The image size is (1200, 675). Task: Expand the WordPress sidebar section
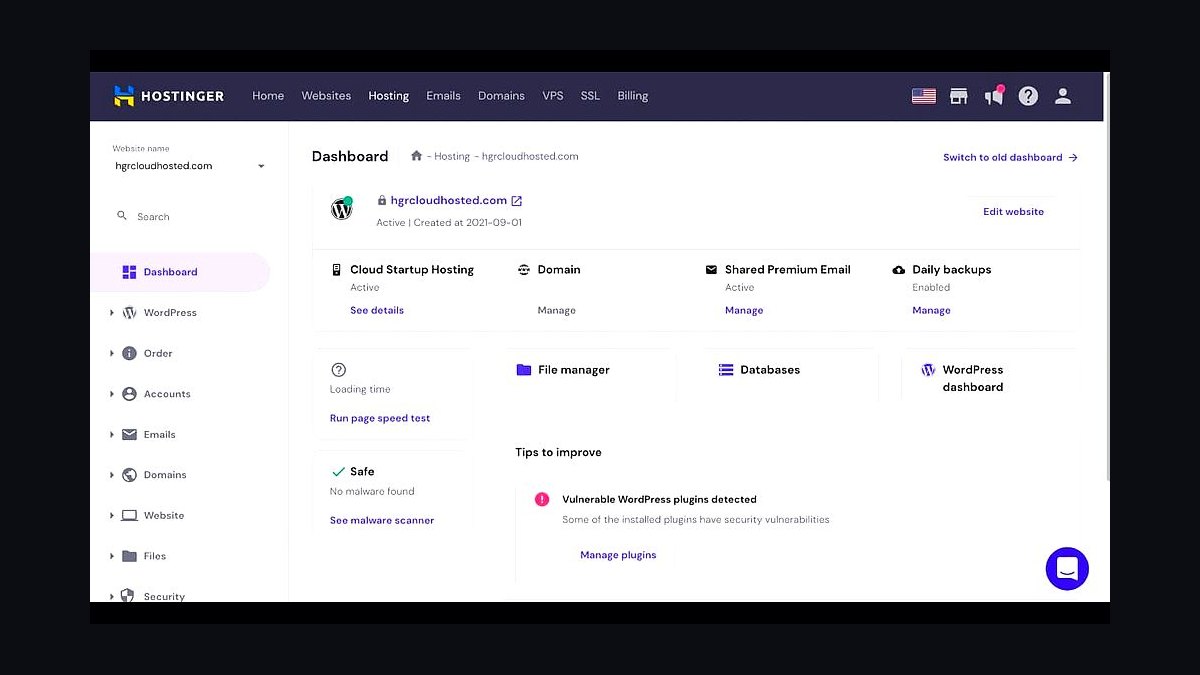(x=112, y=313)
